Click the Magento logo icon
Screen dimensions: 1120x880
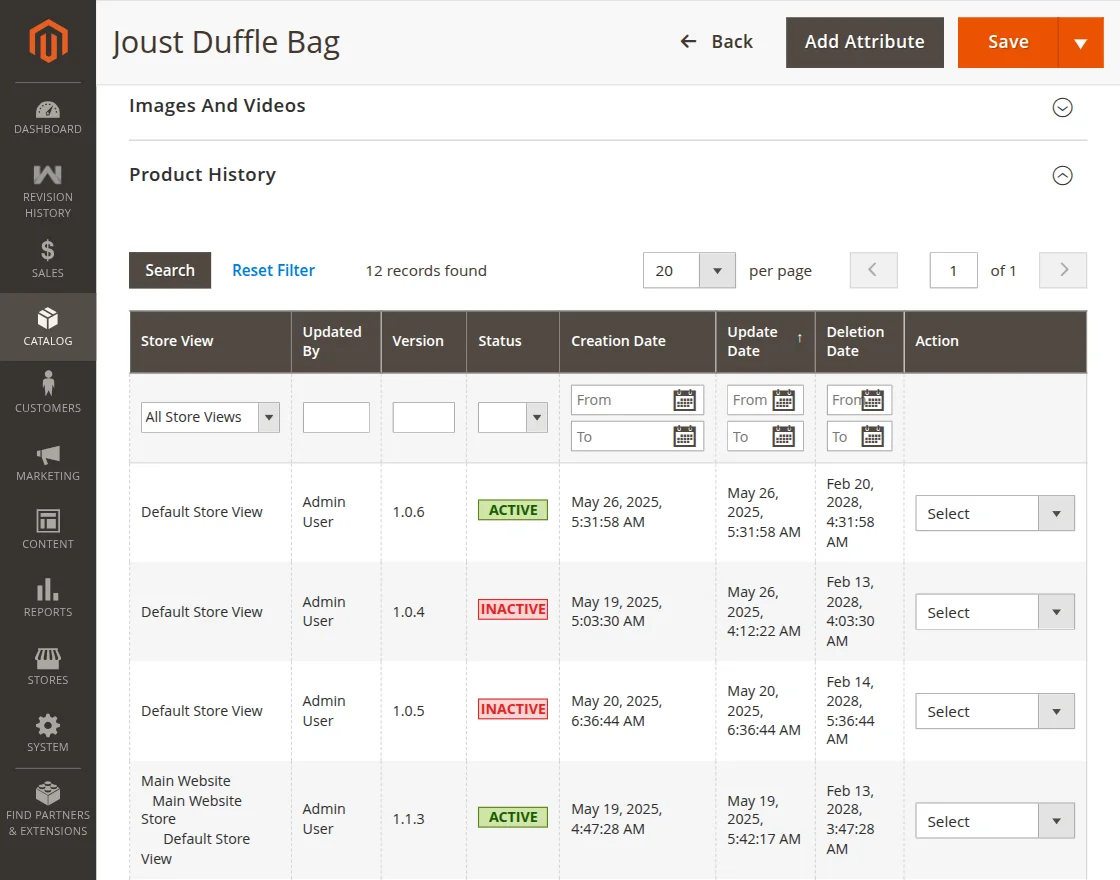48,41
